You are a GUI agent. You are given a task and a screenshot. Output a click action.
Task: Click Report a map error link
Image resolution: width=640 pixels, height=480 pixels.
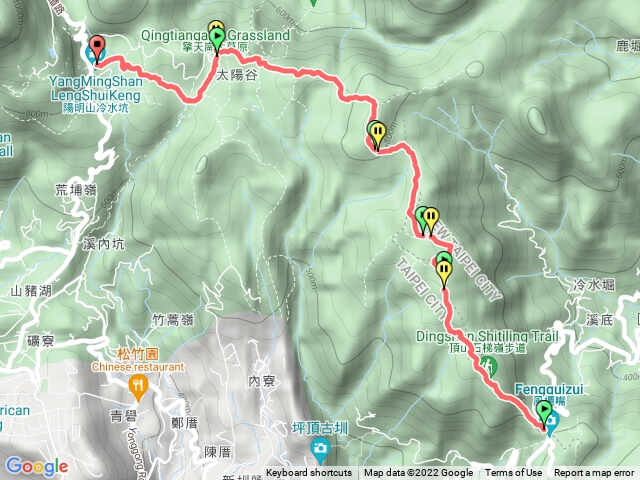[x=594, y=473]
